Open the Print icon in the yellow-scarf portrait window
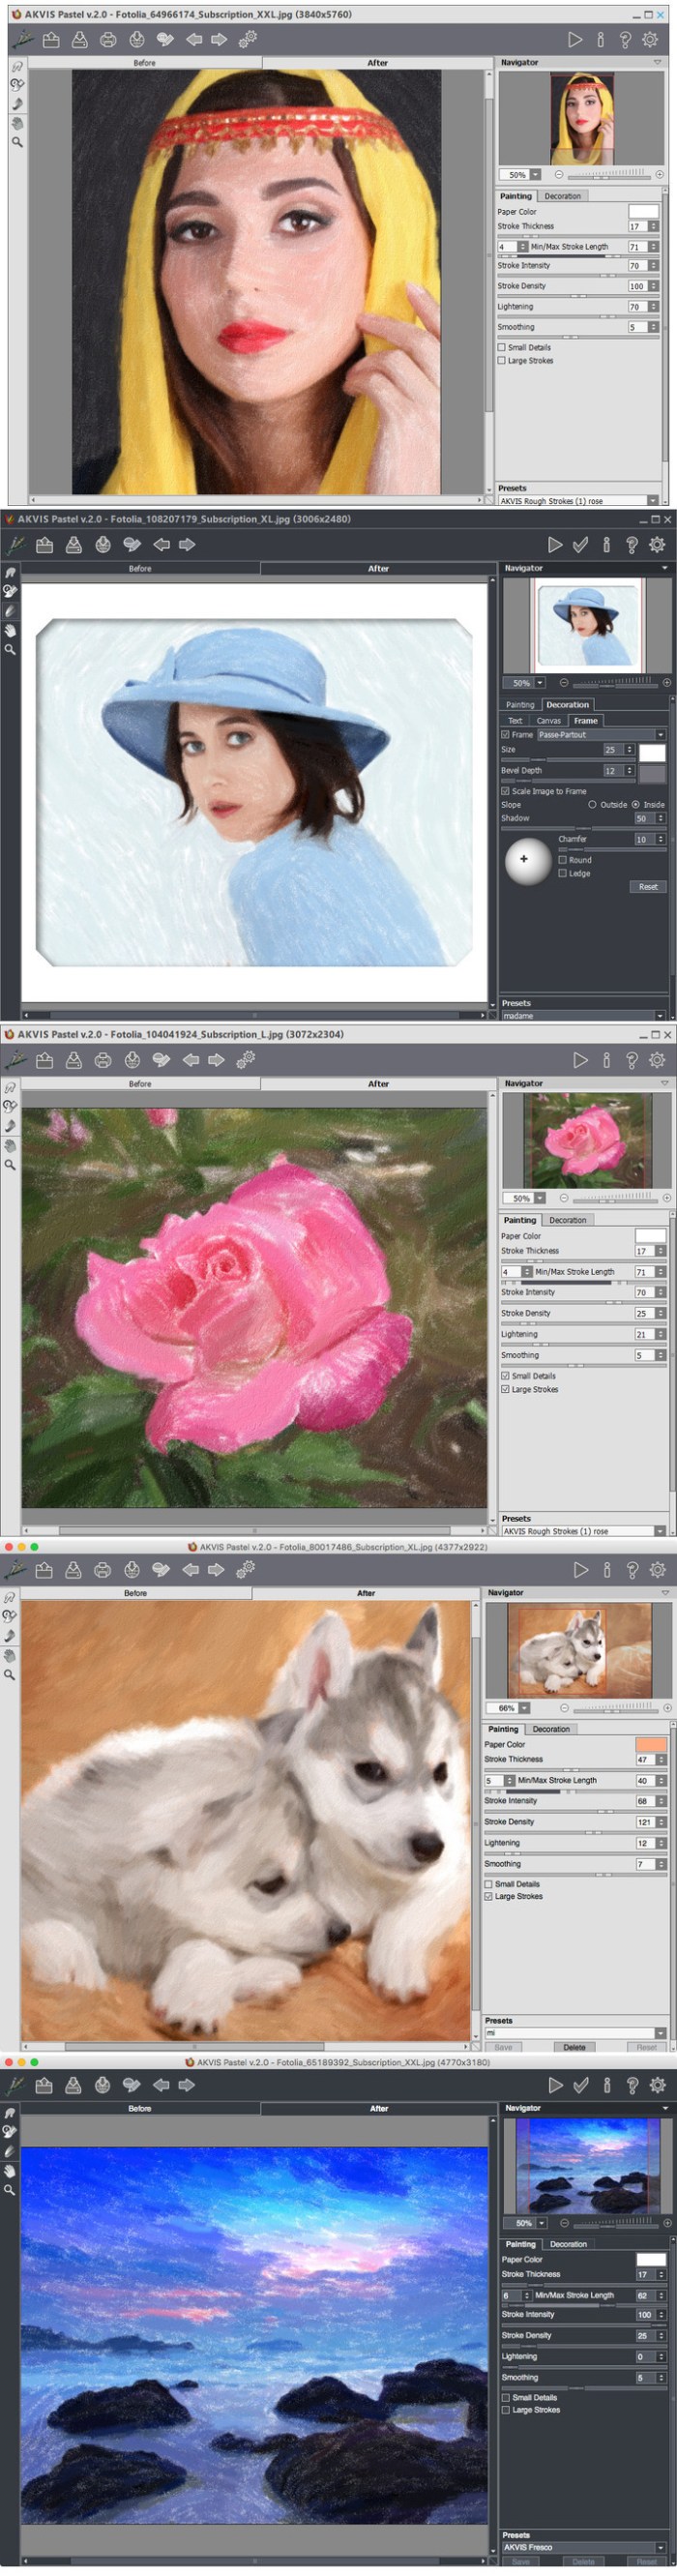677x2576 pixels. (x=108, y=40)
